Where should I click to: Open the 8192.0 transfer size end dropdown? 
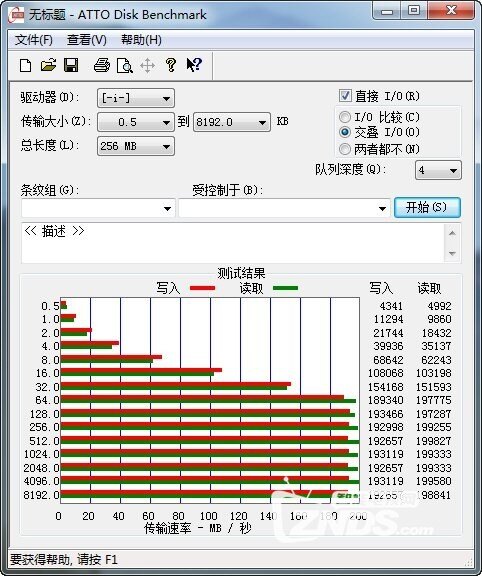(232, 122)
